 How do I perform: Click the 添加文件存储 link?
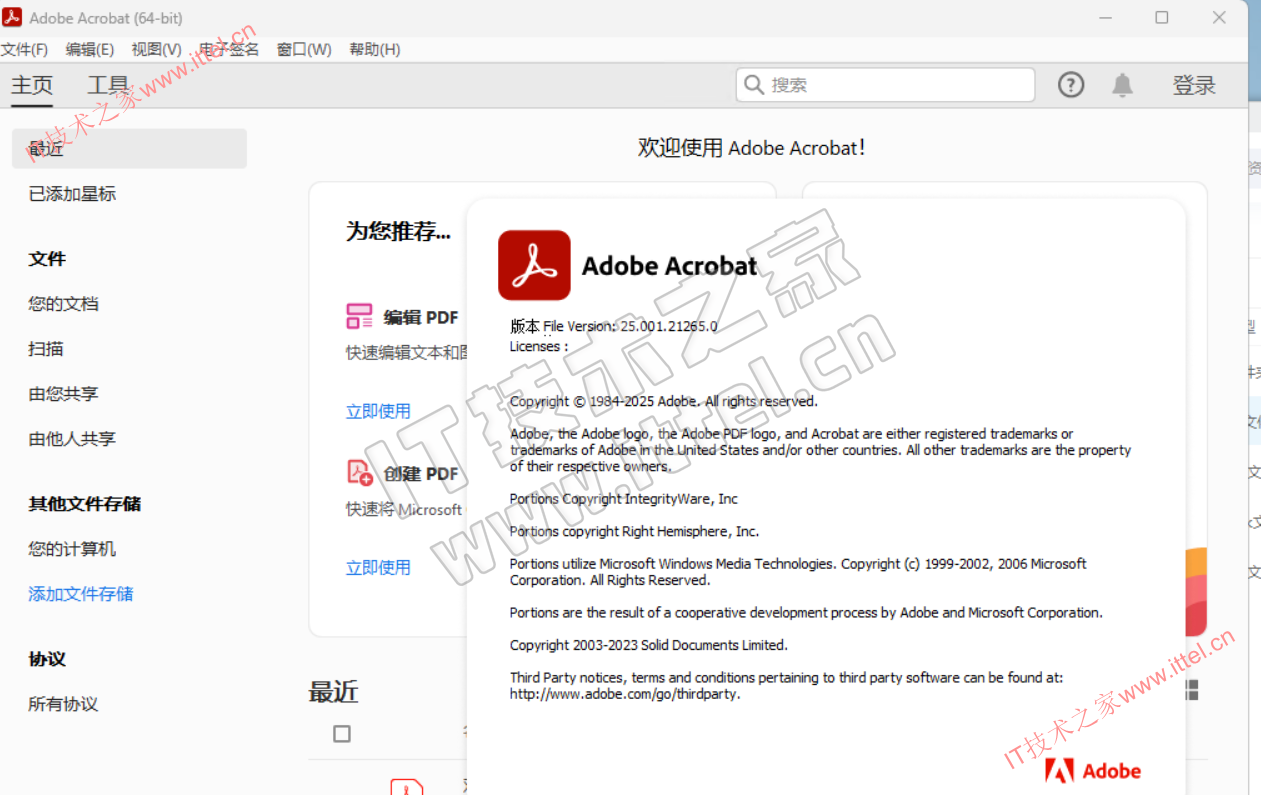(x=81, y=594)
